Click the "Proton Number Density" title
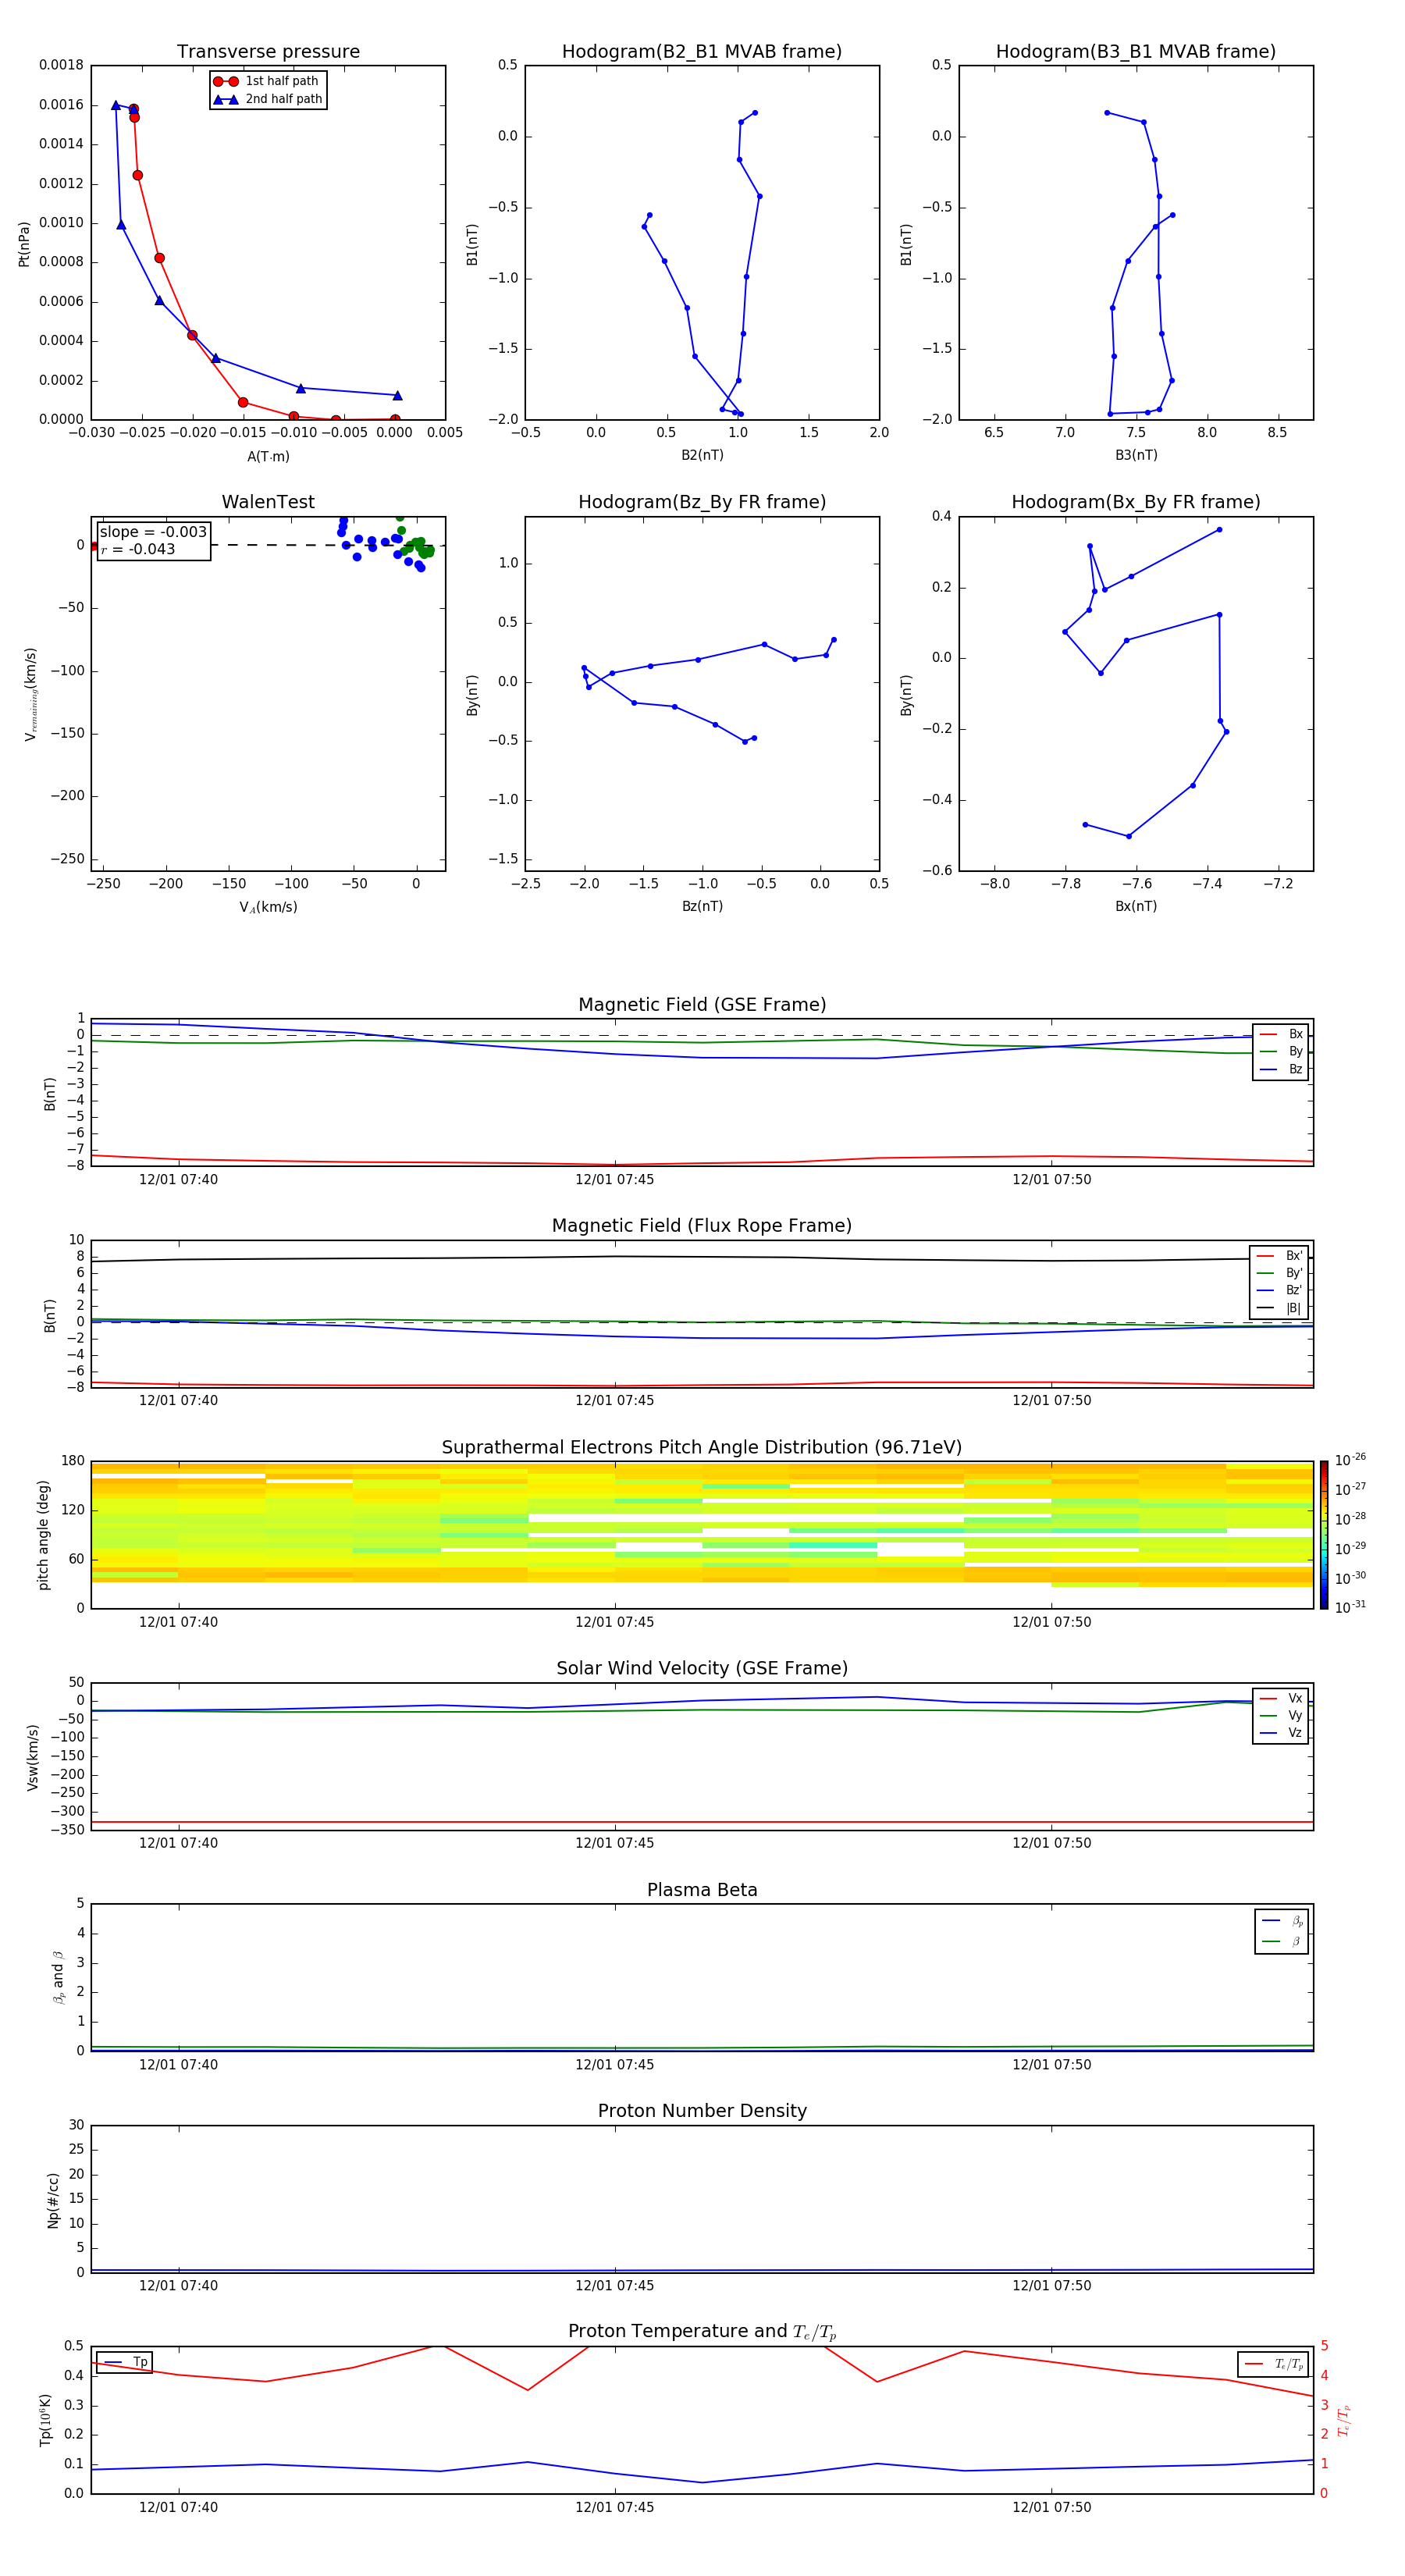Viewport: 1405px width, 2576px height. [702, 2111]
